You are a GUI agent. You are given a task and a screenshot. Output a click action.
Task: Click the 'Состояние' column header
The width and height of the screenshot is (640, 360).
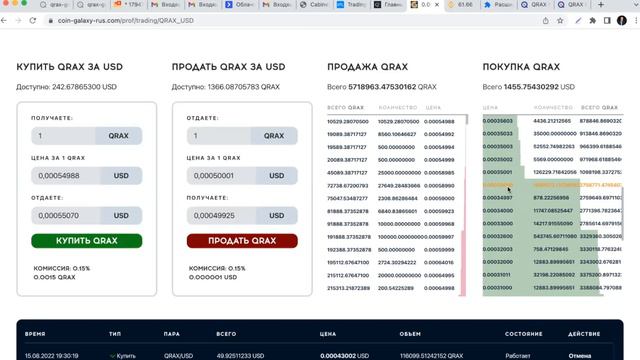tap(524, 334)
